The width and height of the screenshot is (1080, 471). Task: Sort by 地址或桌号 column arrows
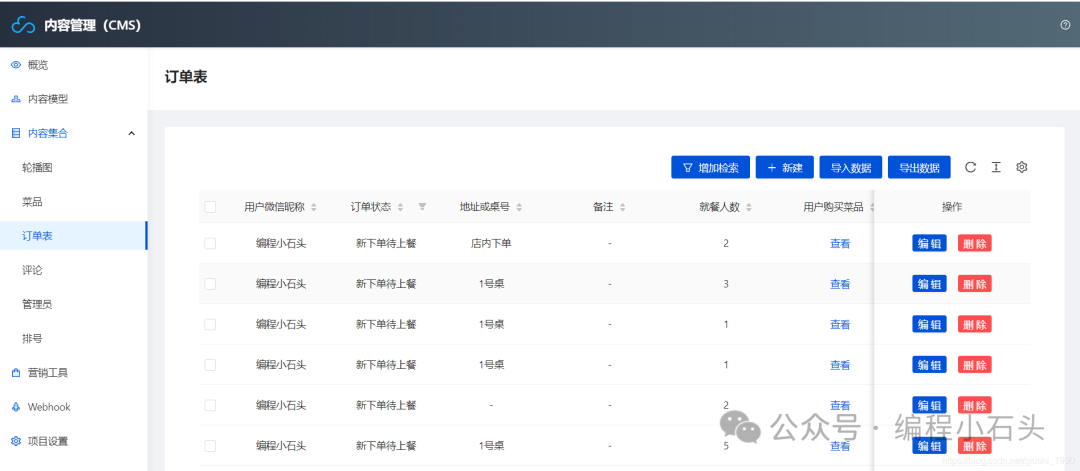coord(519,207)
